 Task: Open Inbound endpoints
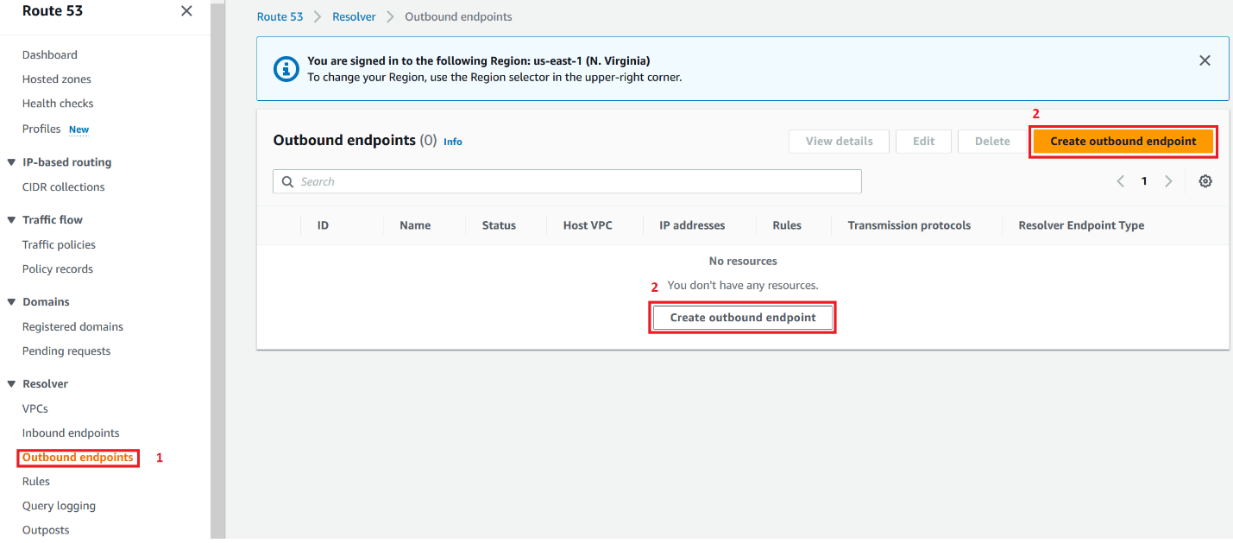71,433
